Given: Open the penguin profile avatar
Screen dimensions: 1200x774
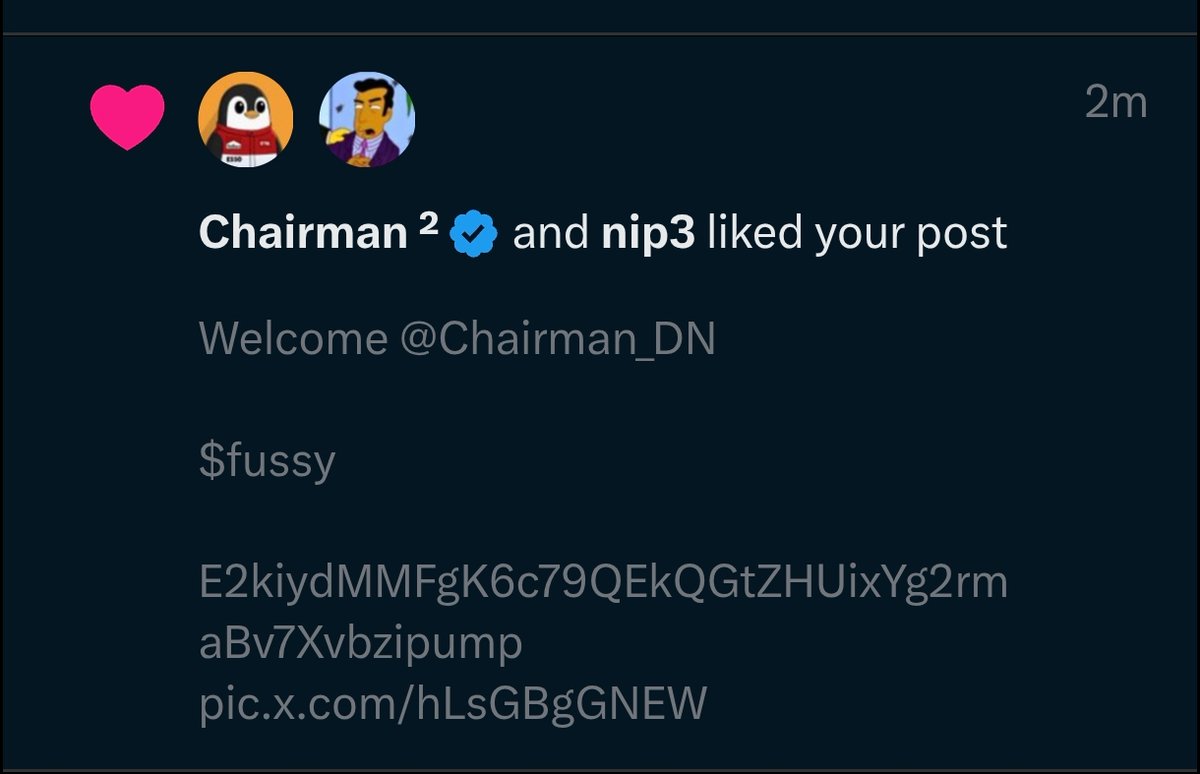Looking at the screenshot, I should (x=246, y=119).
